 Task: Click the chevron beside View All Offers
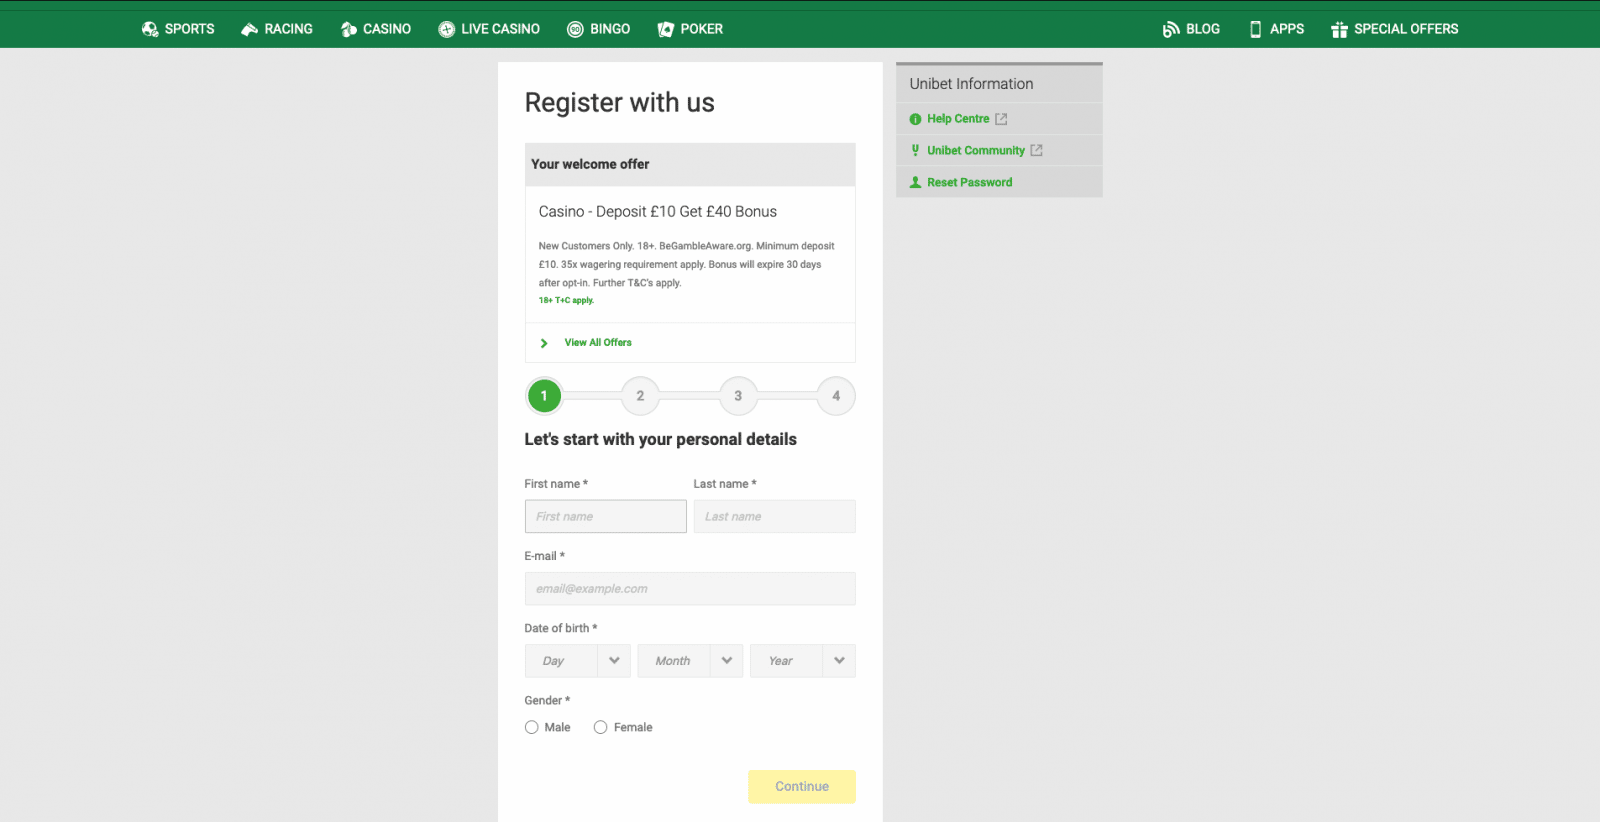pyautogui.click(x=544, y=343)
